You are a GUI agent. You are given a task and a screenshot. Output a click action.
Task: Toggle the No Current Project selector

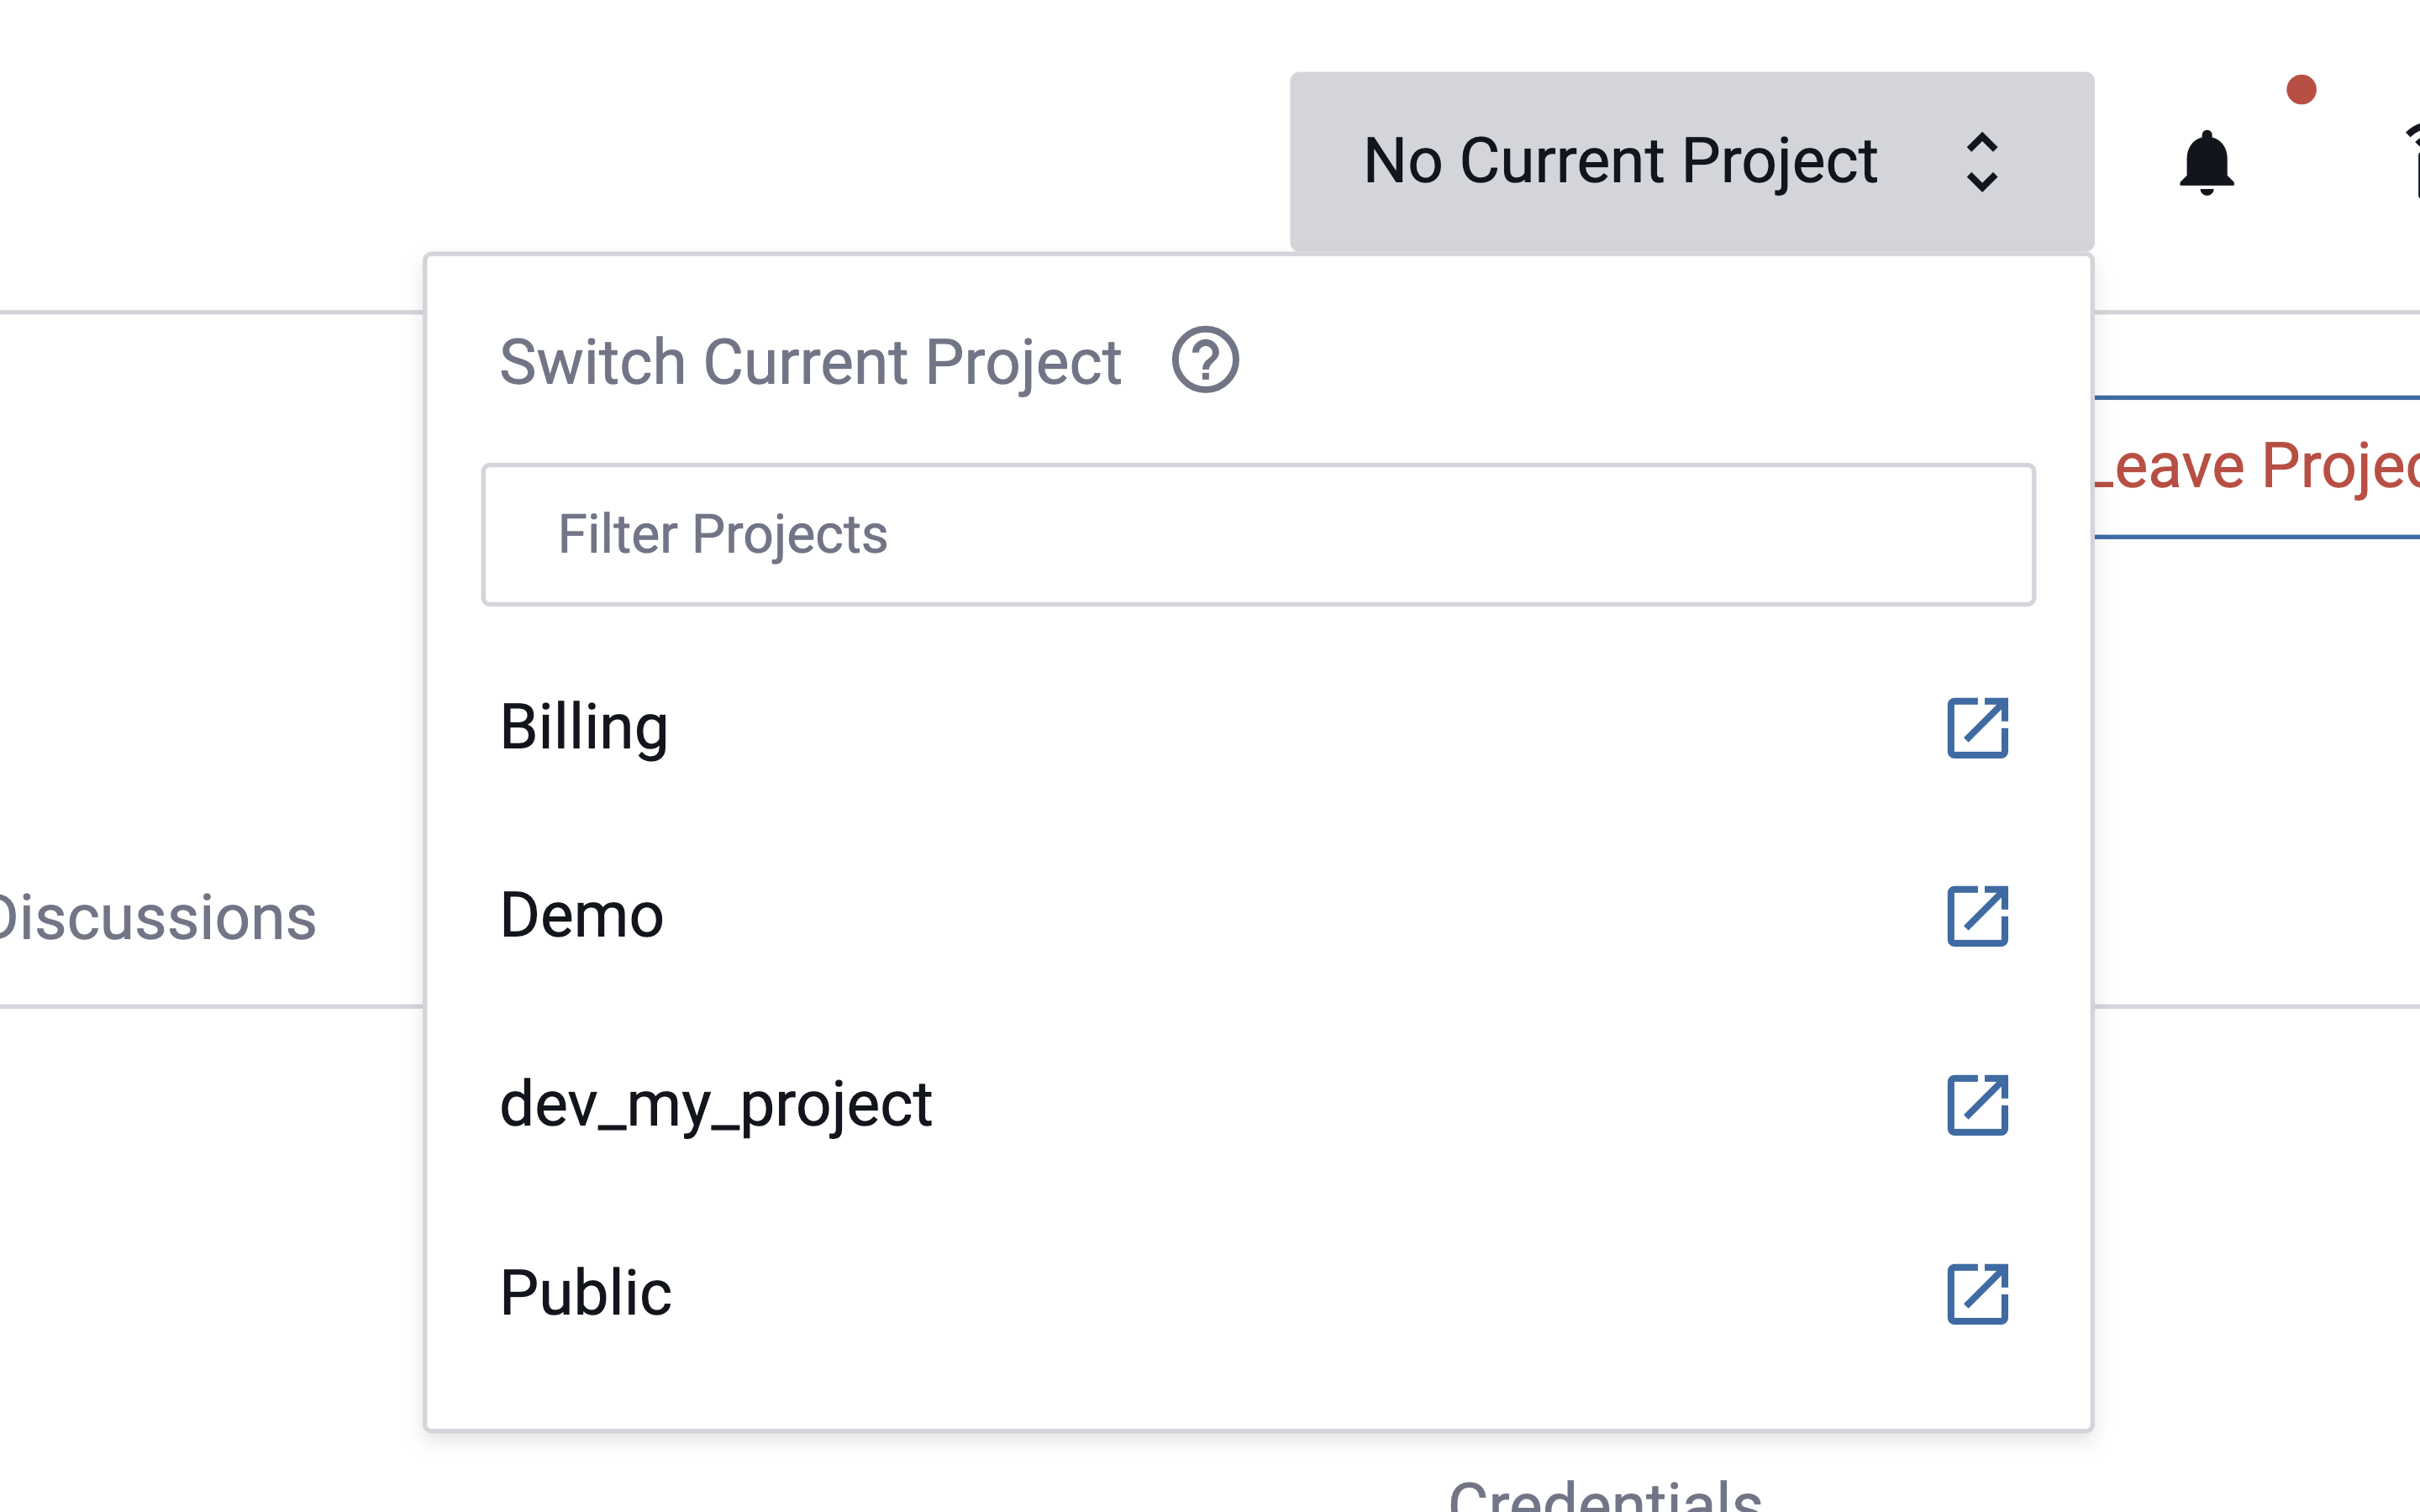(1691, 159)
